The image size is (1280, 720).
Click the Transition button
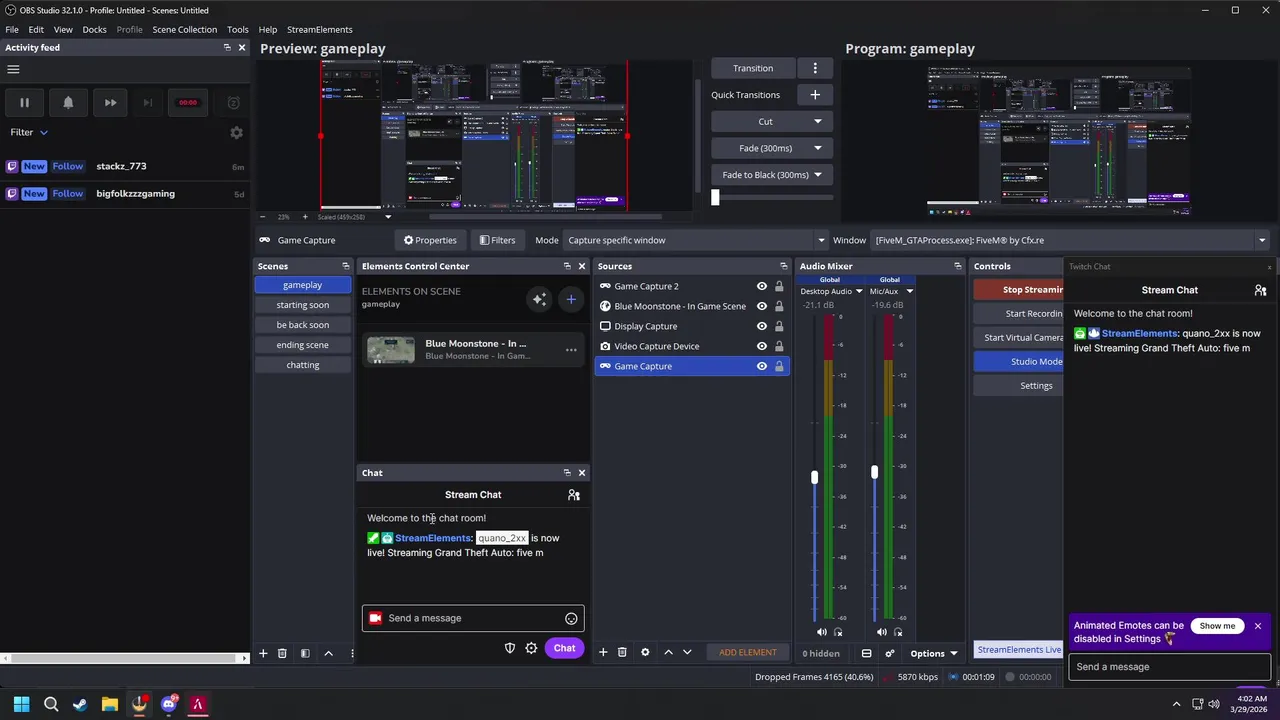pyautogui.click(x=753, y=68)
